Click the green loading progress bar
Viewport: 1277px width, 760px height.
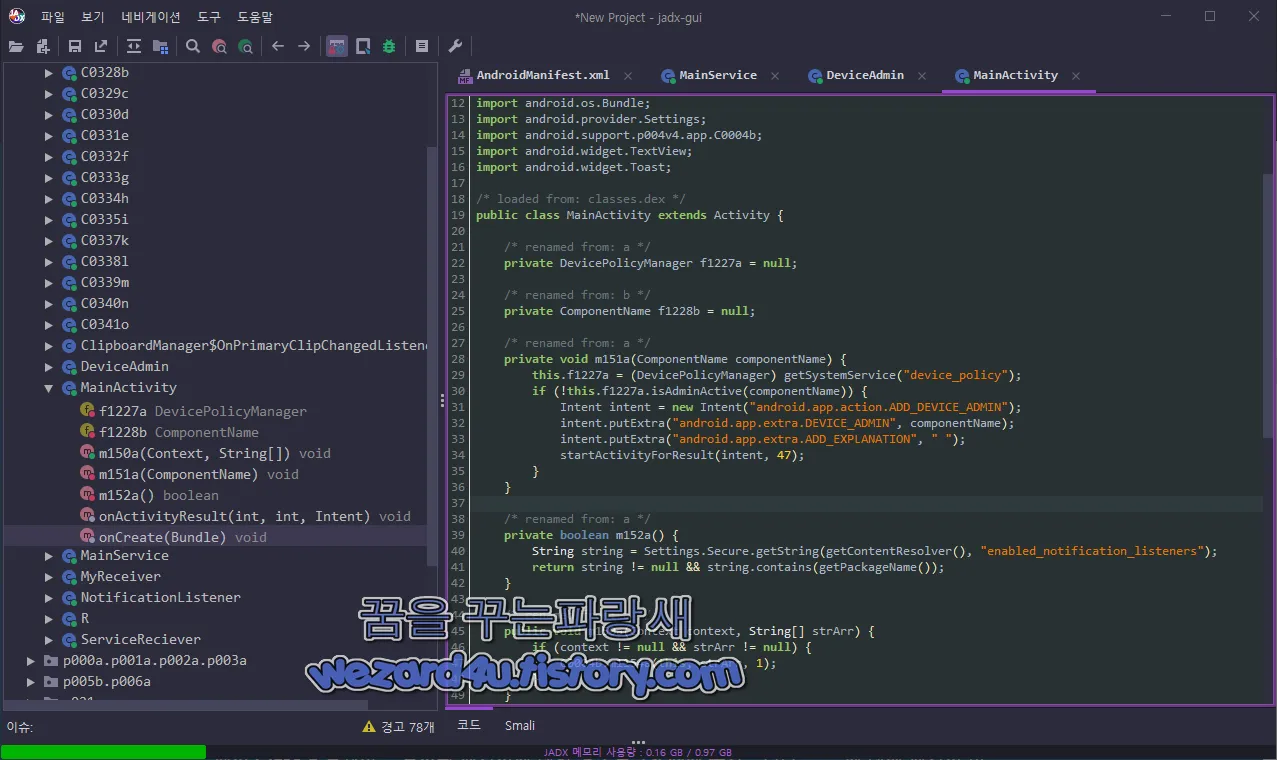tap(103, 752)
